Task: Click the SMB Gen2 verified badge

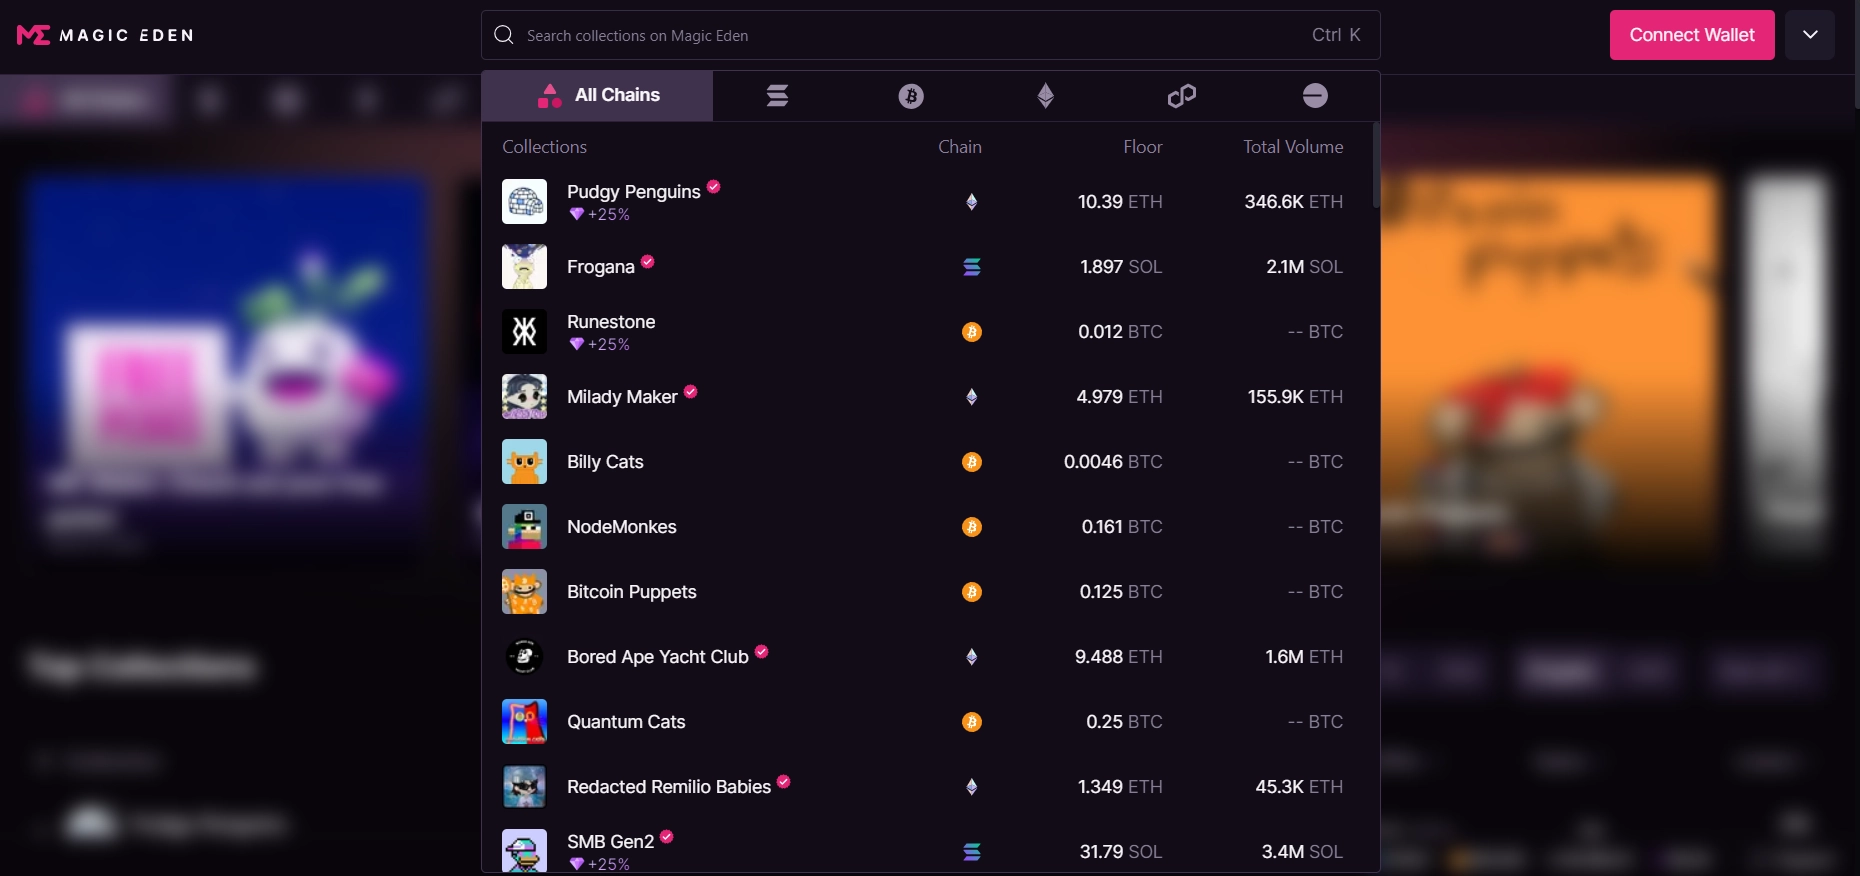Action: [667, 837]
